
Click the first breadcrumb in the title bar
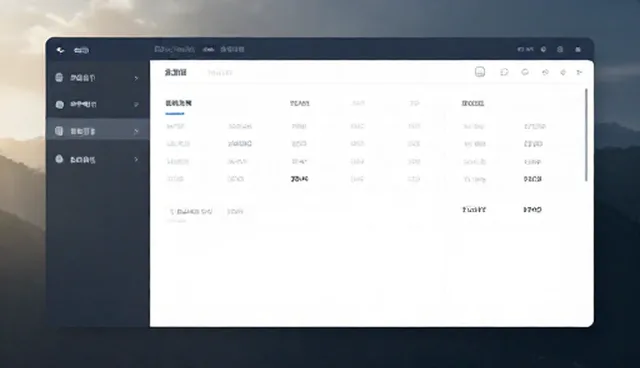point(175,49)
